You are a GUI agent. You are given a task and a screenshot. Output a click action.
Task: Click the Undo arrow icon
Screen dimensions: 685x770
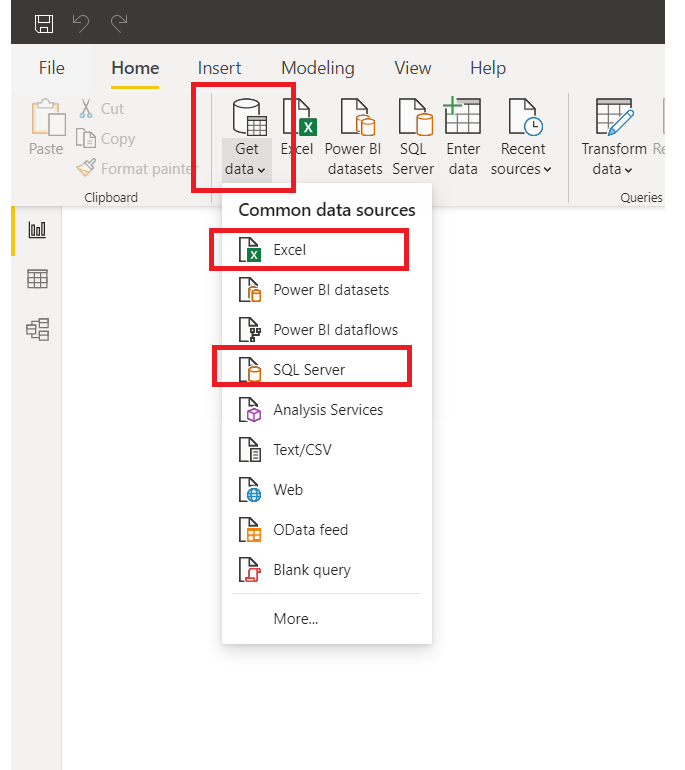click(81, 23)
